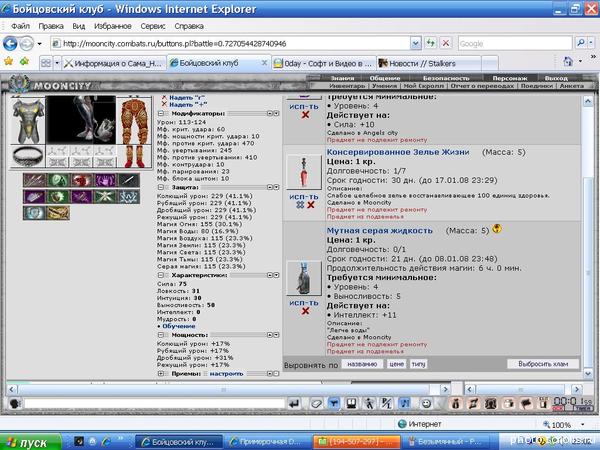Click the flag icon in bottom bar
Image resolution: width=600 pixels, height=450 pixels.
[x=527, y=403]
